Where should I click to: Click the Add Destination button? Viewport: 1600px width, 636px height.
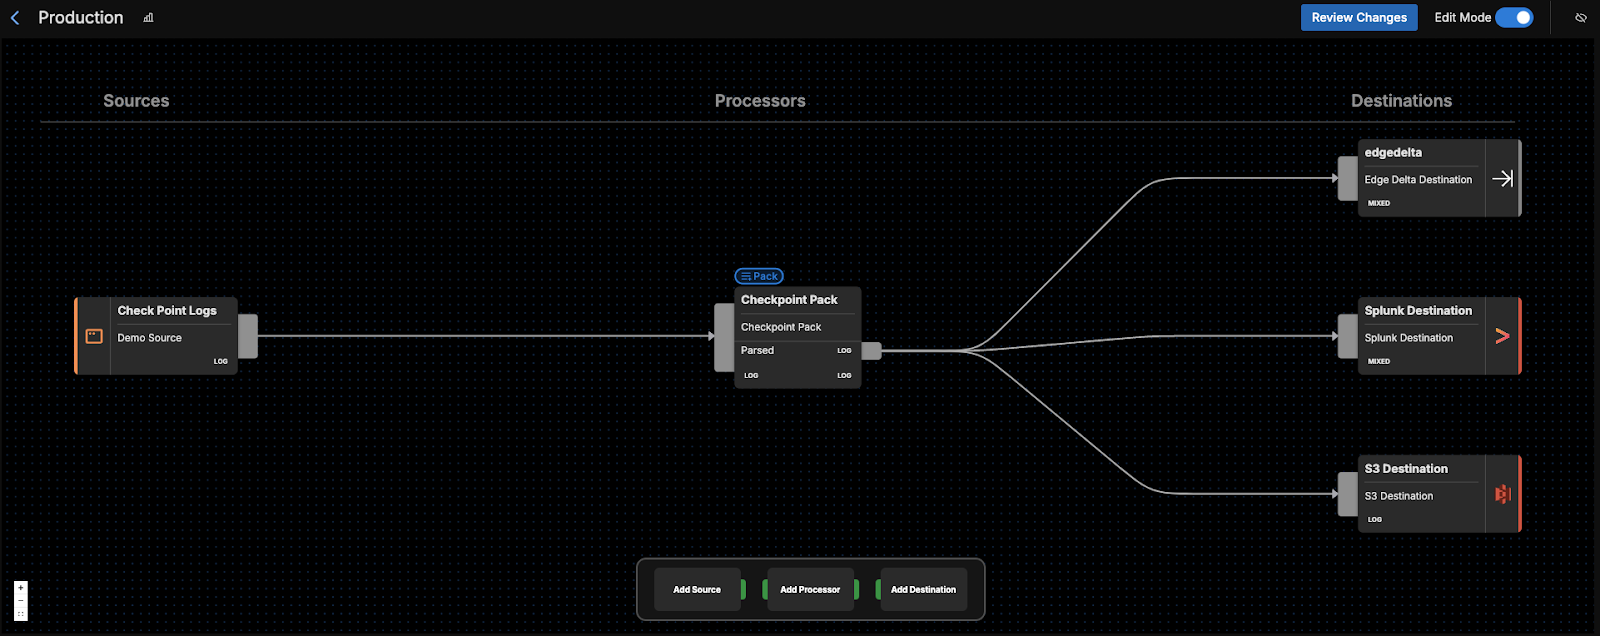pos(923,590)
